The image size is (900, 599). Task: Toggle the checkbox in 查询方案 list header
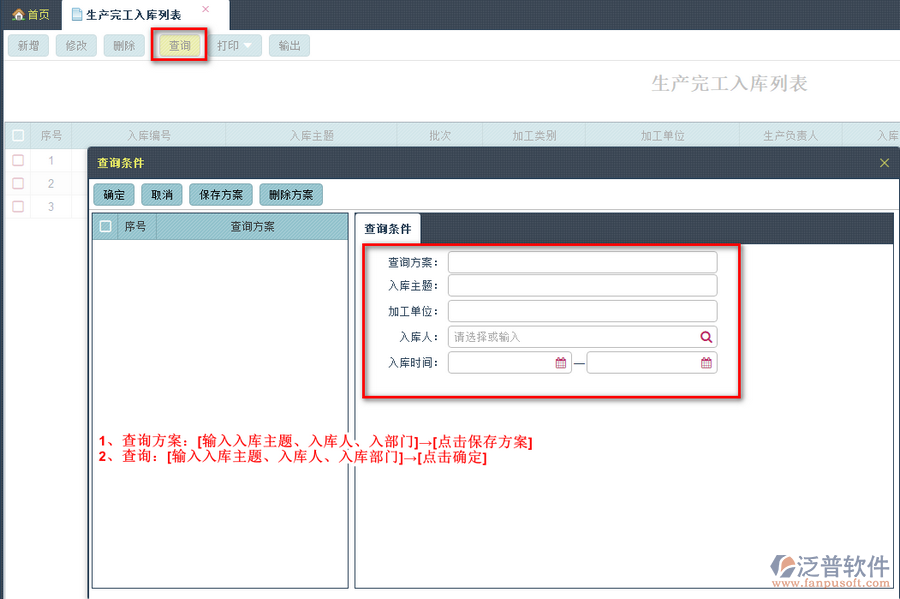click(x=106, y=227)
